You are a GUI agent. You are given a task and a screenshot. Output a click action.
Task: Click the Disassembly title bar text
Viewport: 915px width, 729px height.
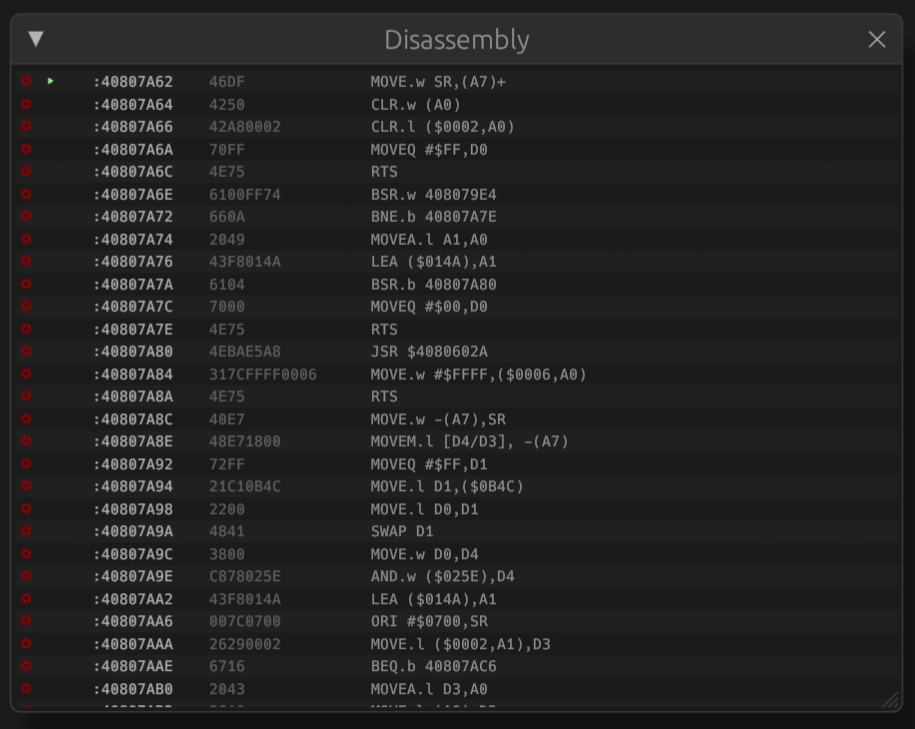[456, 40]
